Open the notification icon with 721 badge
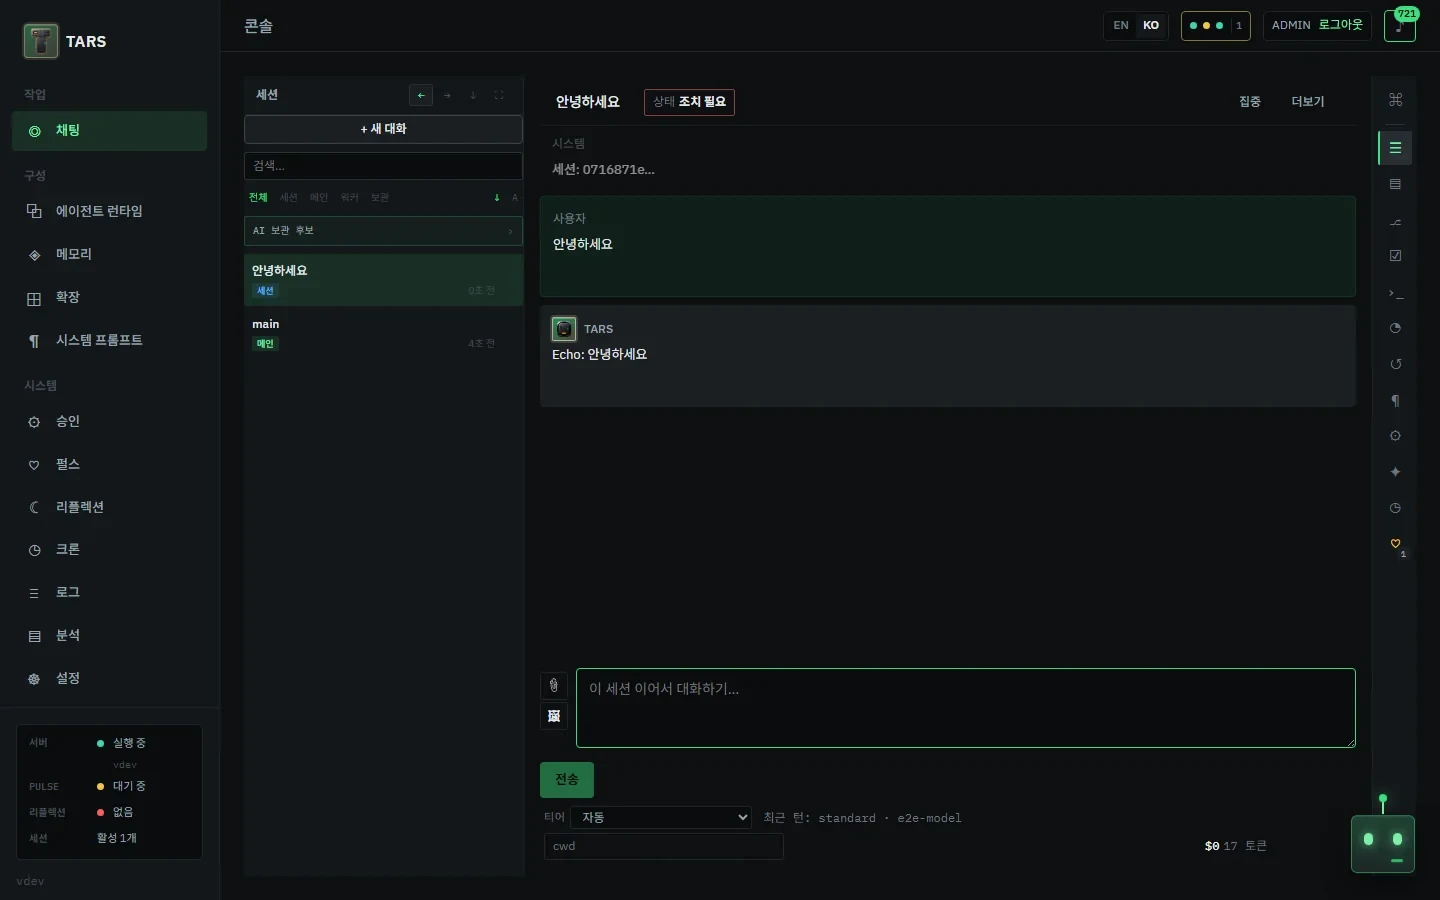The width and height of the screenshot is (1440, 900). (x=1400, y=25)
